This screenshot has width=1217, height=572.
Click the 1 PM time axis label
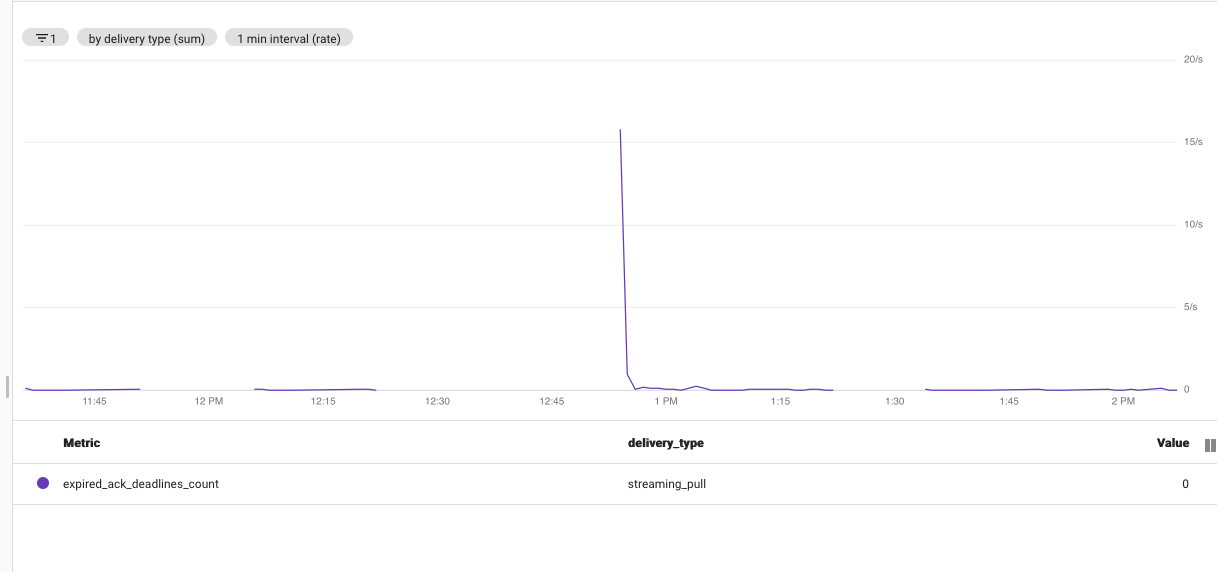tap(666, 401)
